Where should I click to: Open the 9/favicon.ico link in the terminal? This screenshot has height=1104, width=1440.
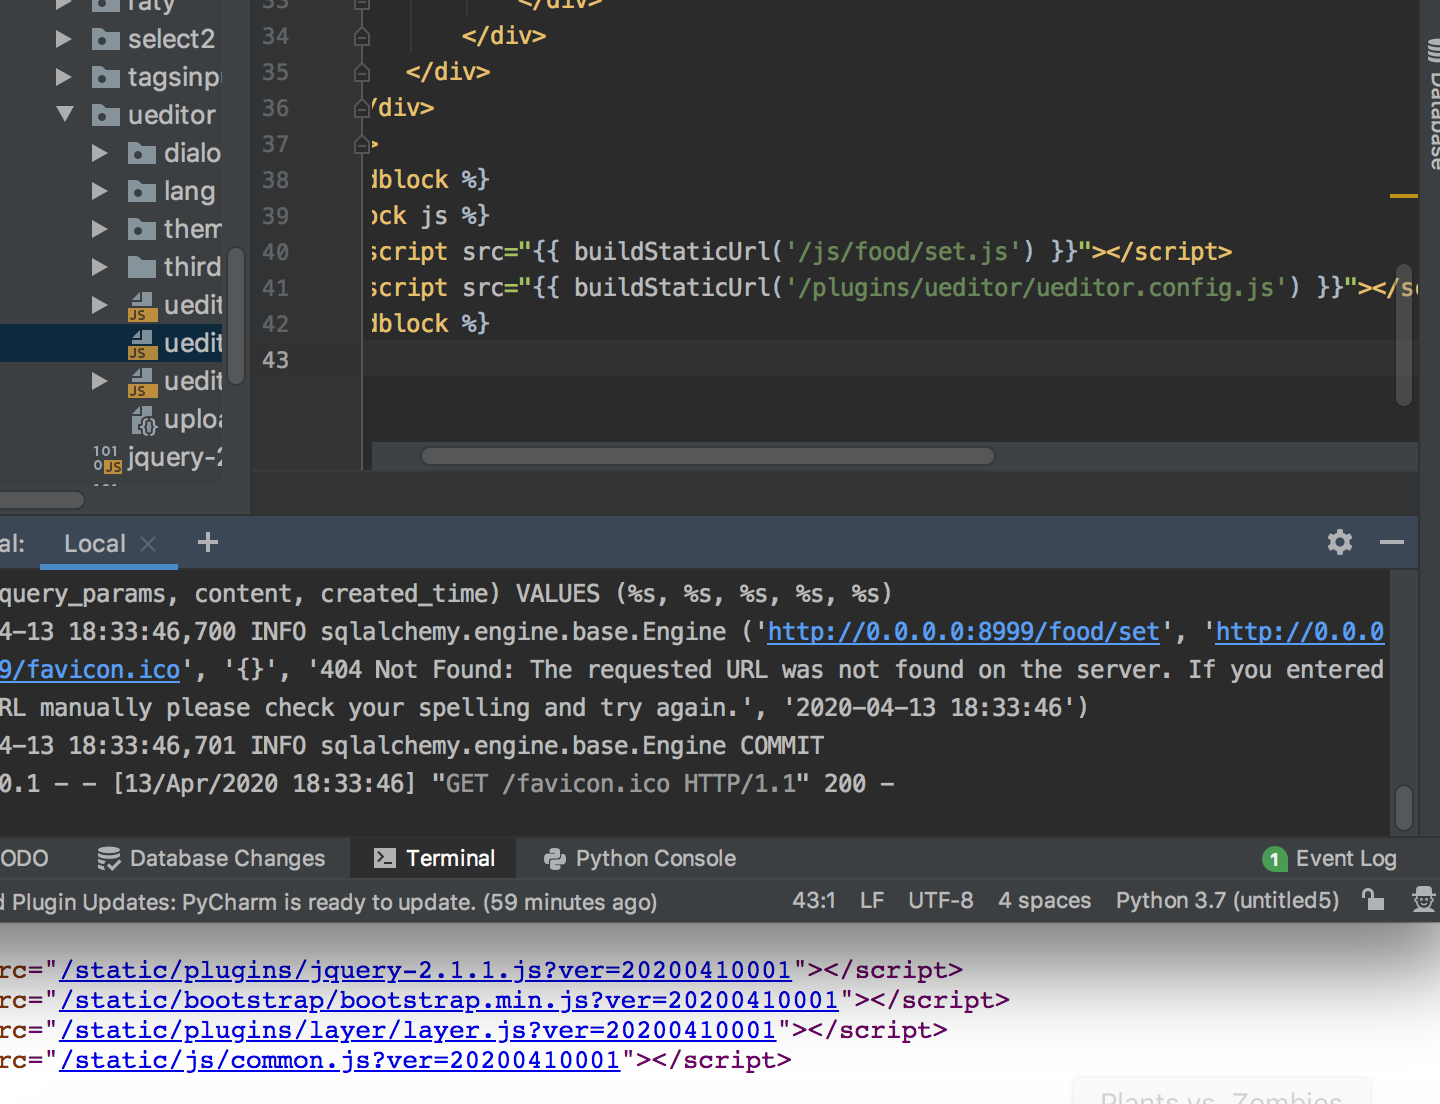(x=90, y=670)
